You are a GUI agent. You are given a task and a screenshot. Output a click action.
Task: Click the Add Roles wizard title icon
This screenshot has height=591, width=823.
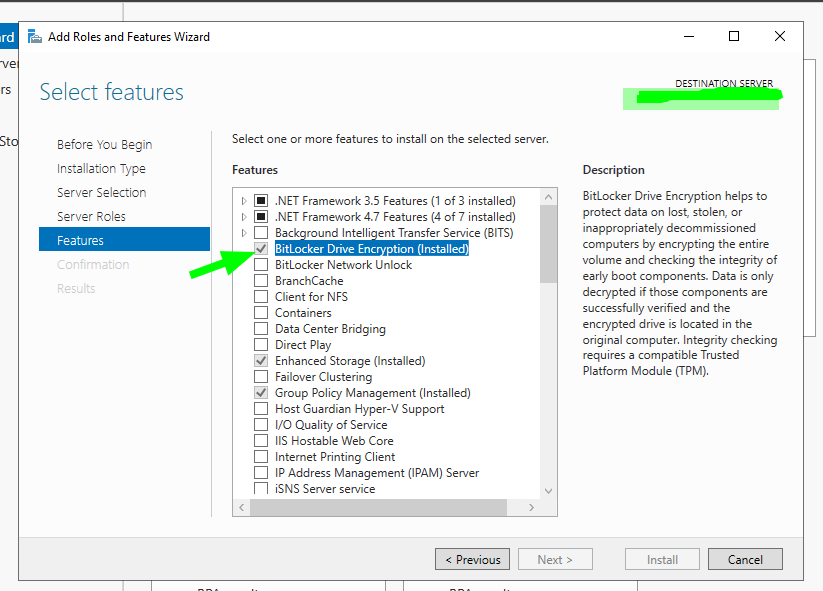point(35,37)
